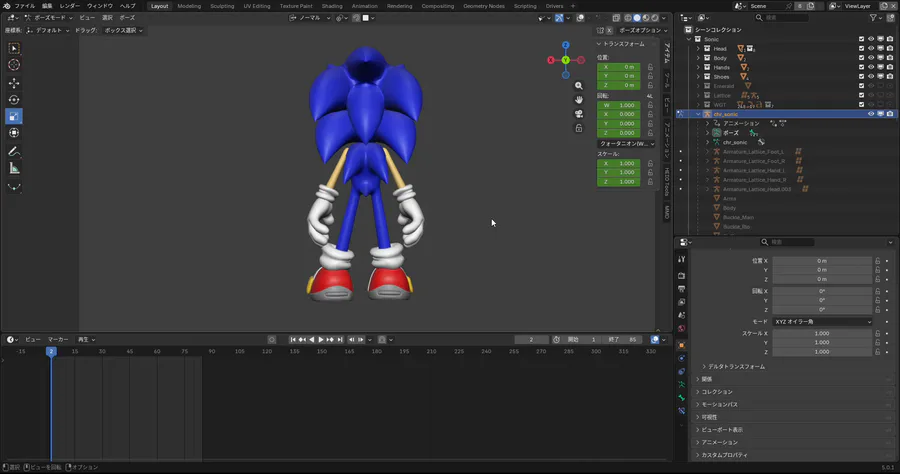The height and width of the screenshot is (474, 900).
Task: Open the Pose Mode dropdown
Action: (x=48, y=18)
